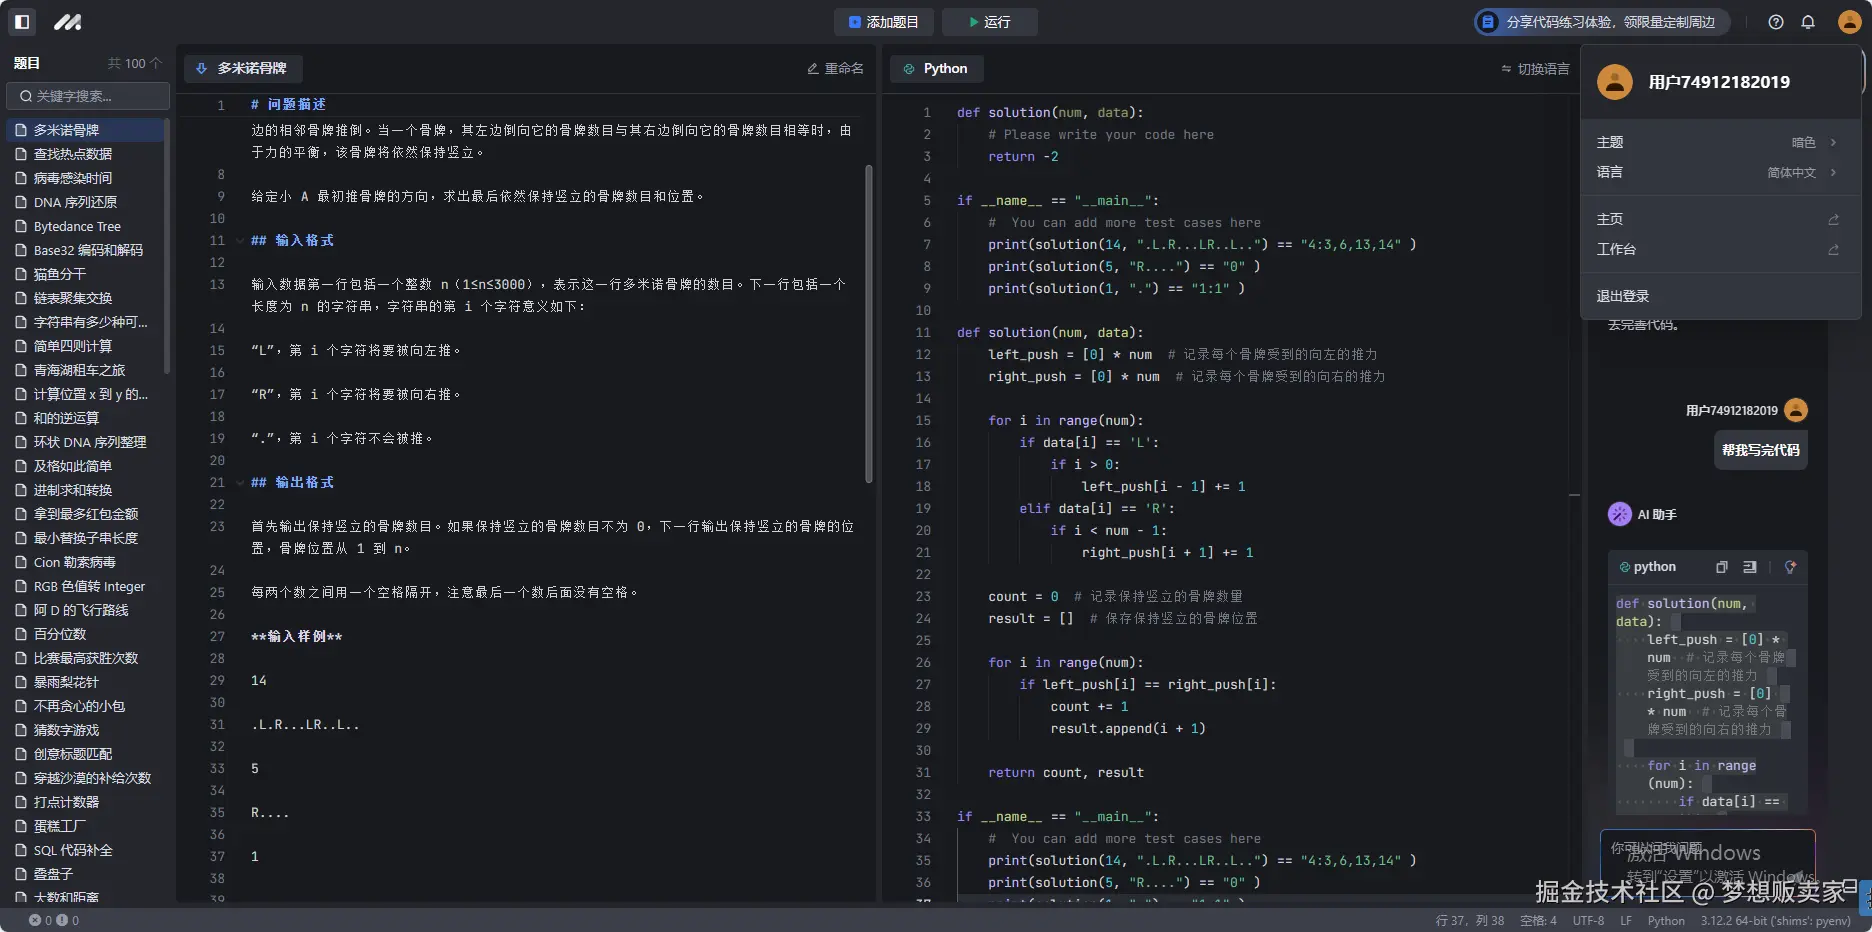The width and height of the screenshot is (1872, 932).
Task: Click the user avatar in top bar
Action: tap(1849, 22)
